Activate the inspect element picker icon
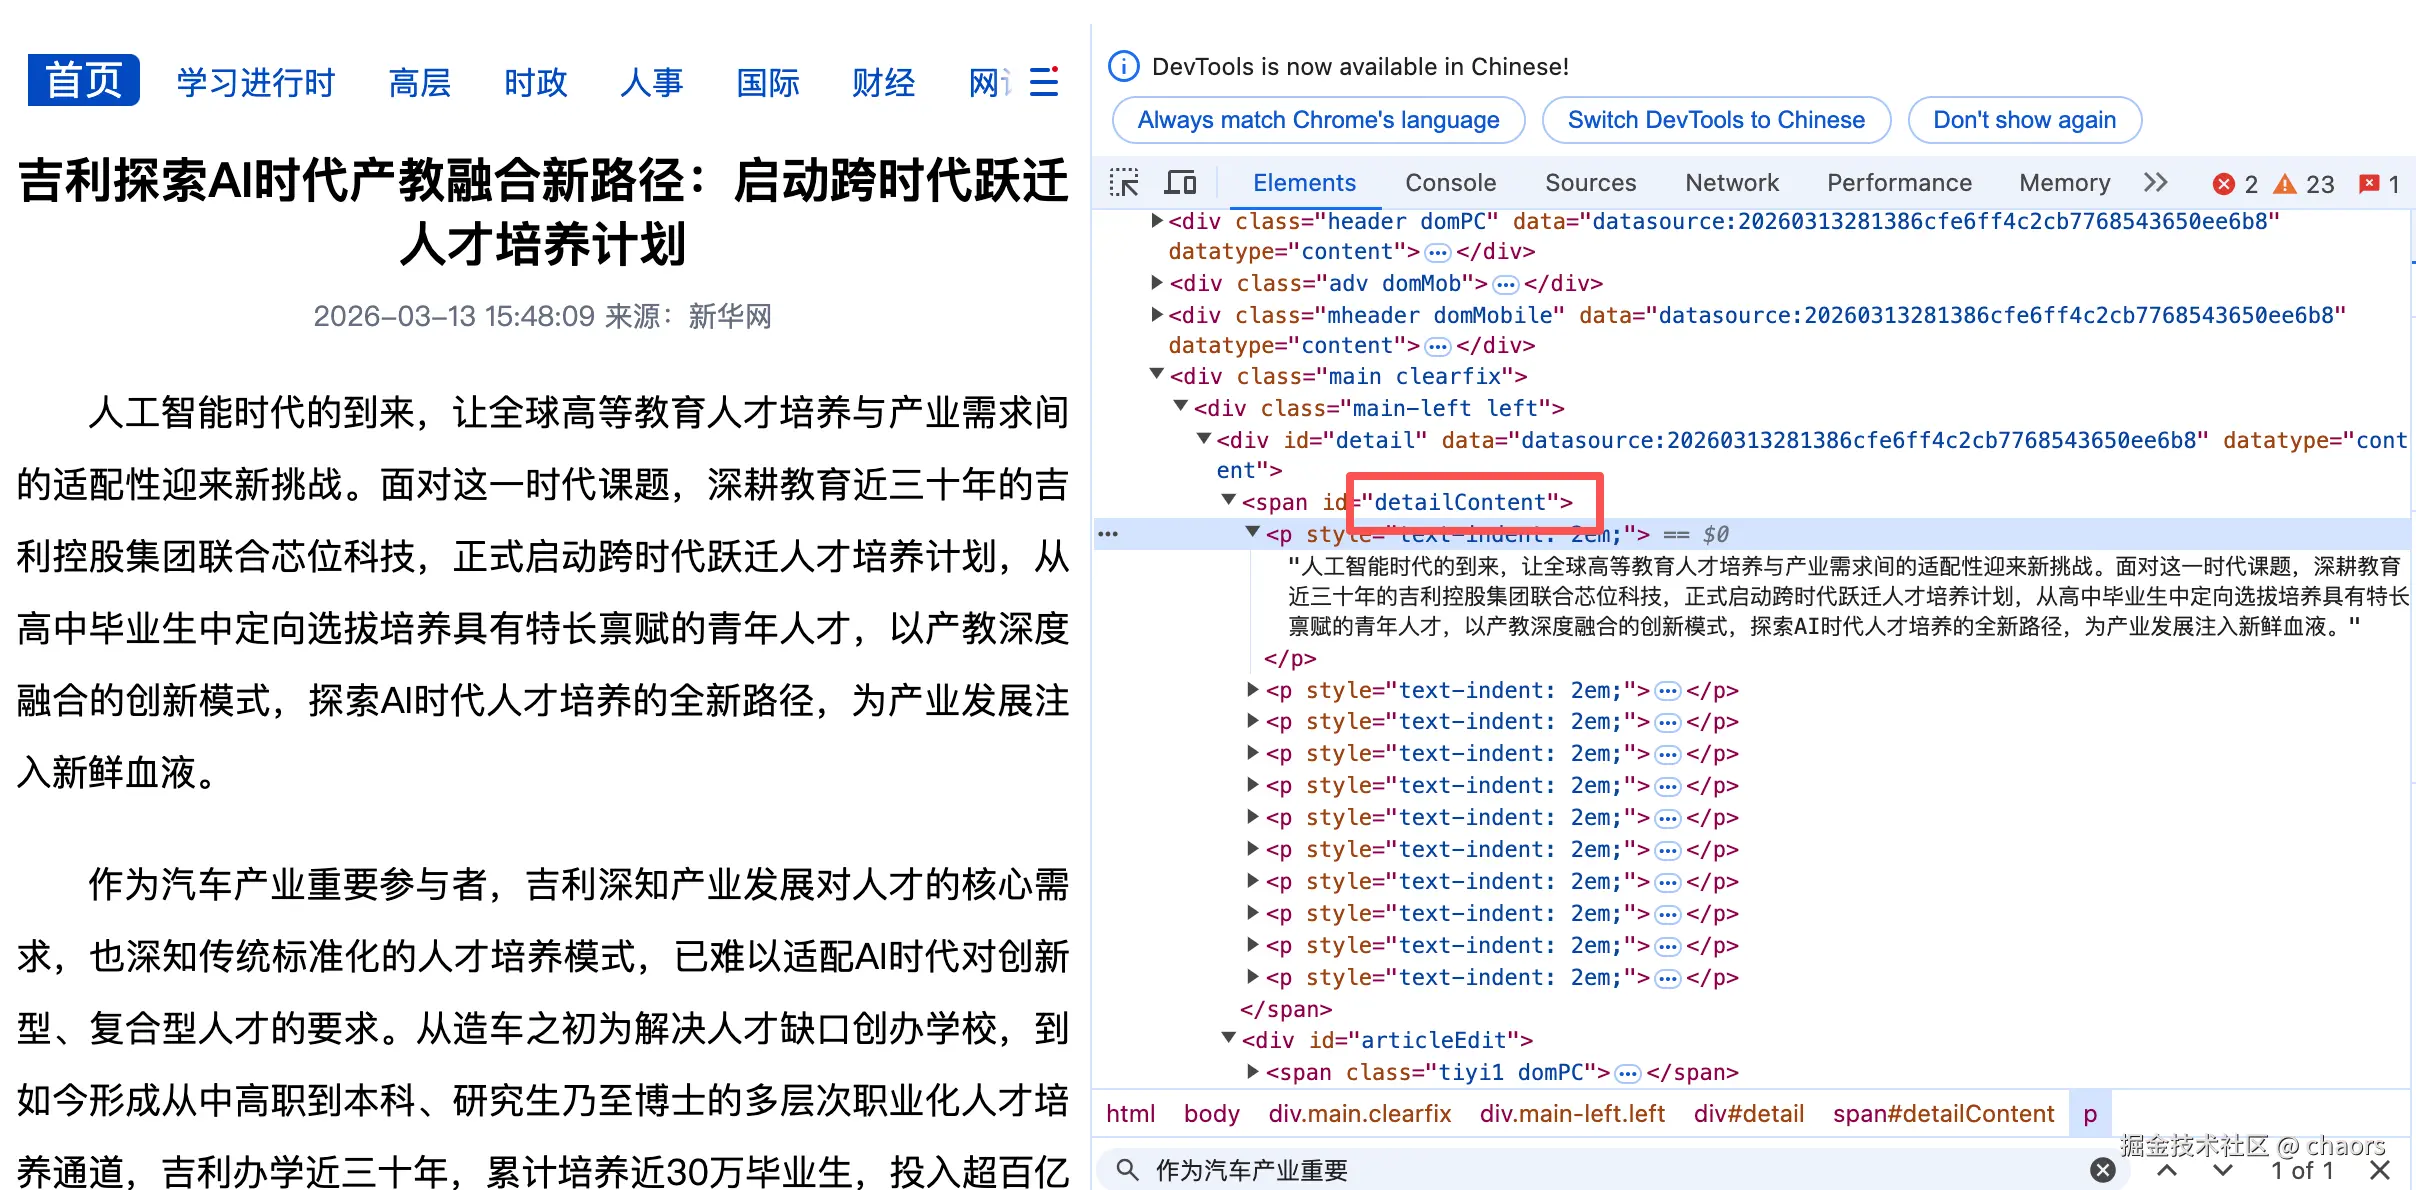This screenshot has height=1190, width=2416. 1124,183
